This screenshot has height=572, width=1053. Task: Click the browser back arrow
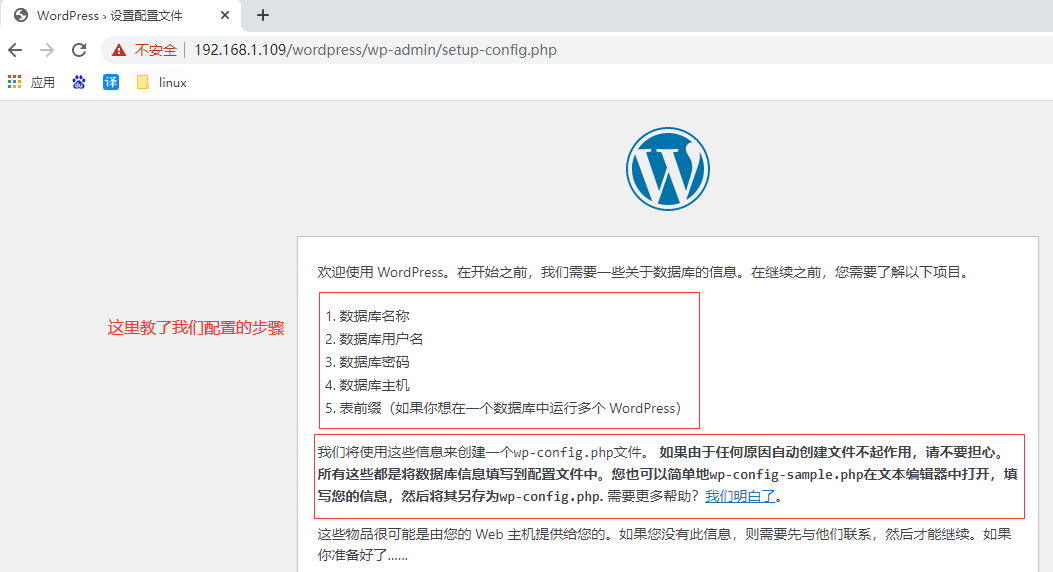[15, 50]
